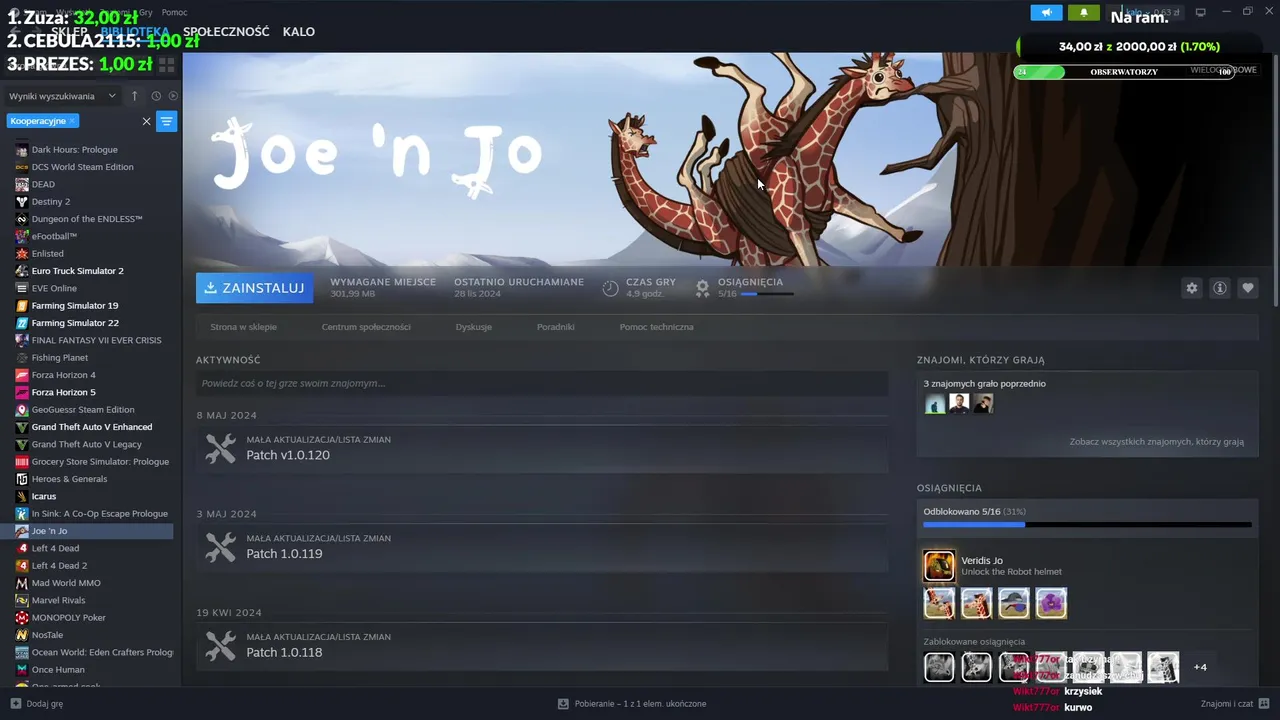The width and height of the screenshot is (1280, 720).
Task: Open SPOŁECZNOŚĆ tab
Action: 226,32
